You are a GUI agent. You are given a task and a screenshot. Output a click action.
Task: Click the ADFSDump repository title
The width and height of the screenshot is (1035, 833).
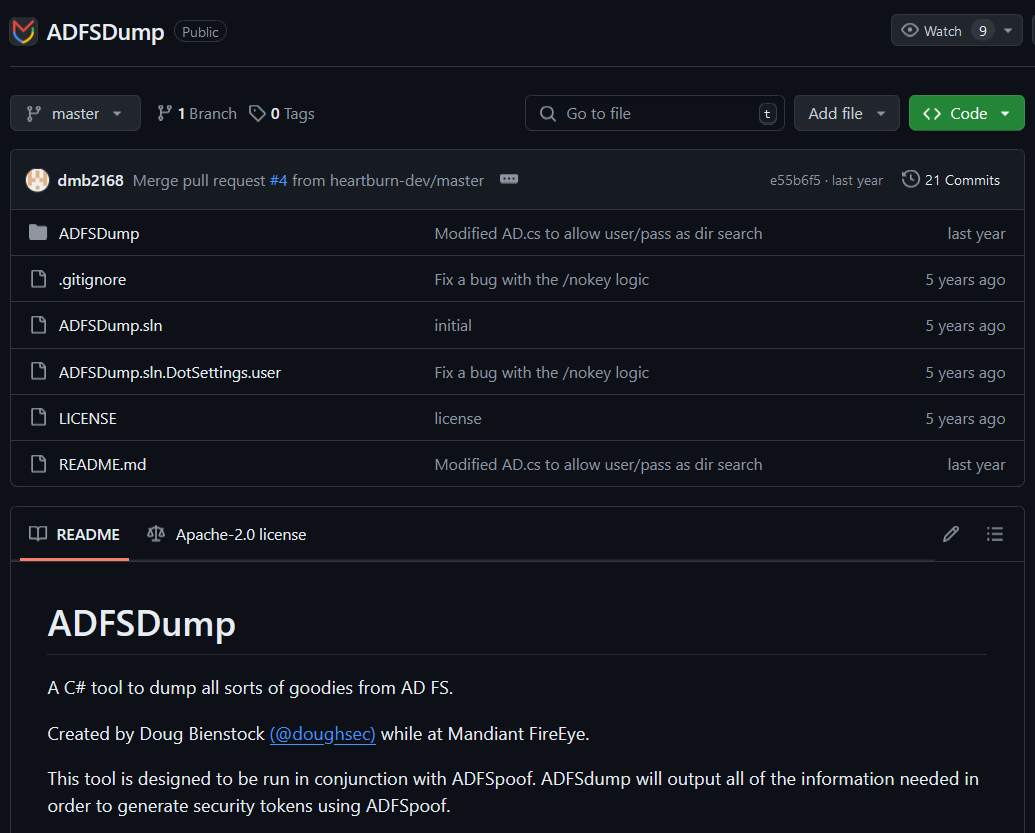click(106, 32)
